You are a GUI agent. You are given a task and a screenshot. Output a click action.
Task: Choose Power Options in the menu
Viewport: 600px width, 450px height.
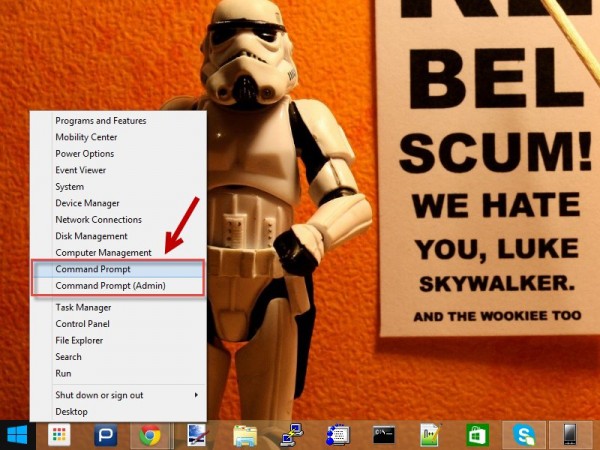pyautogui.click(x=85, y=153)
